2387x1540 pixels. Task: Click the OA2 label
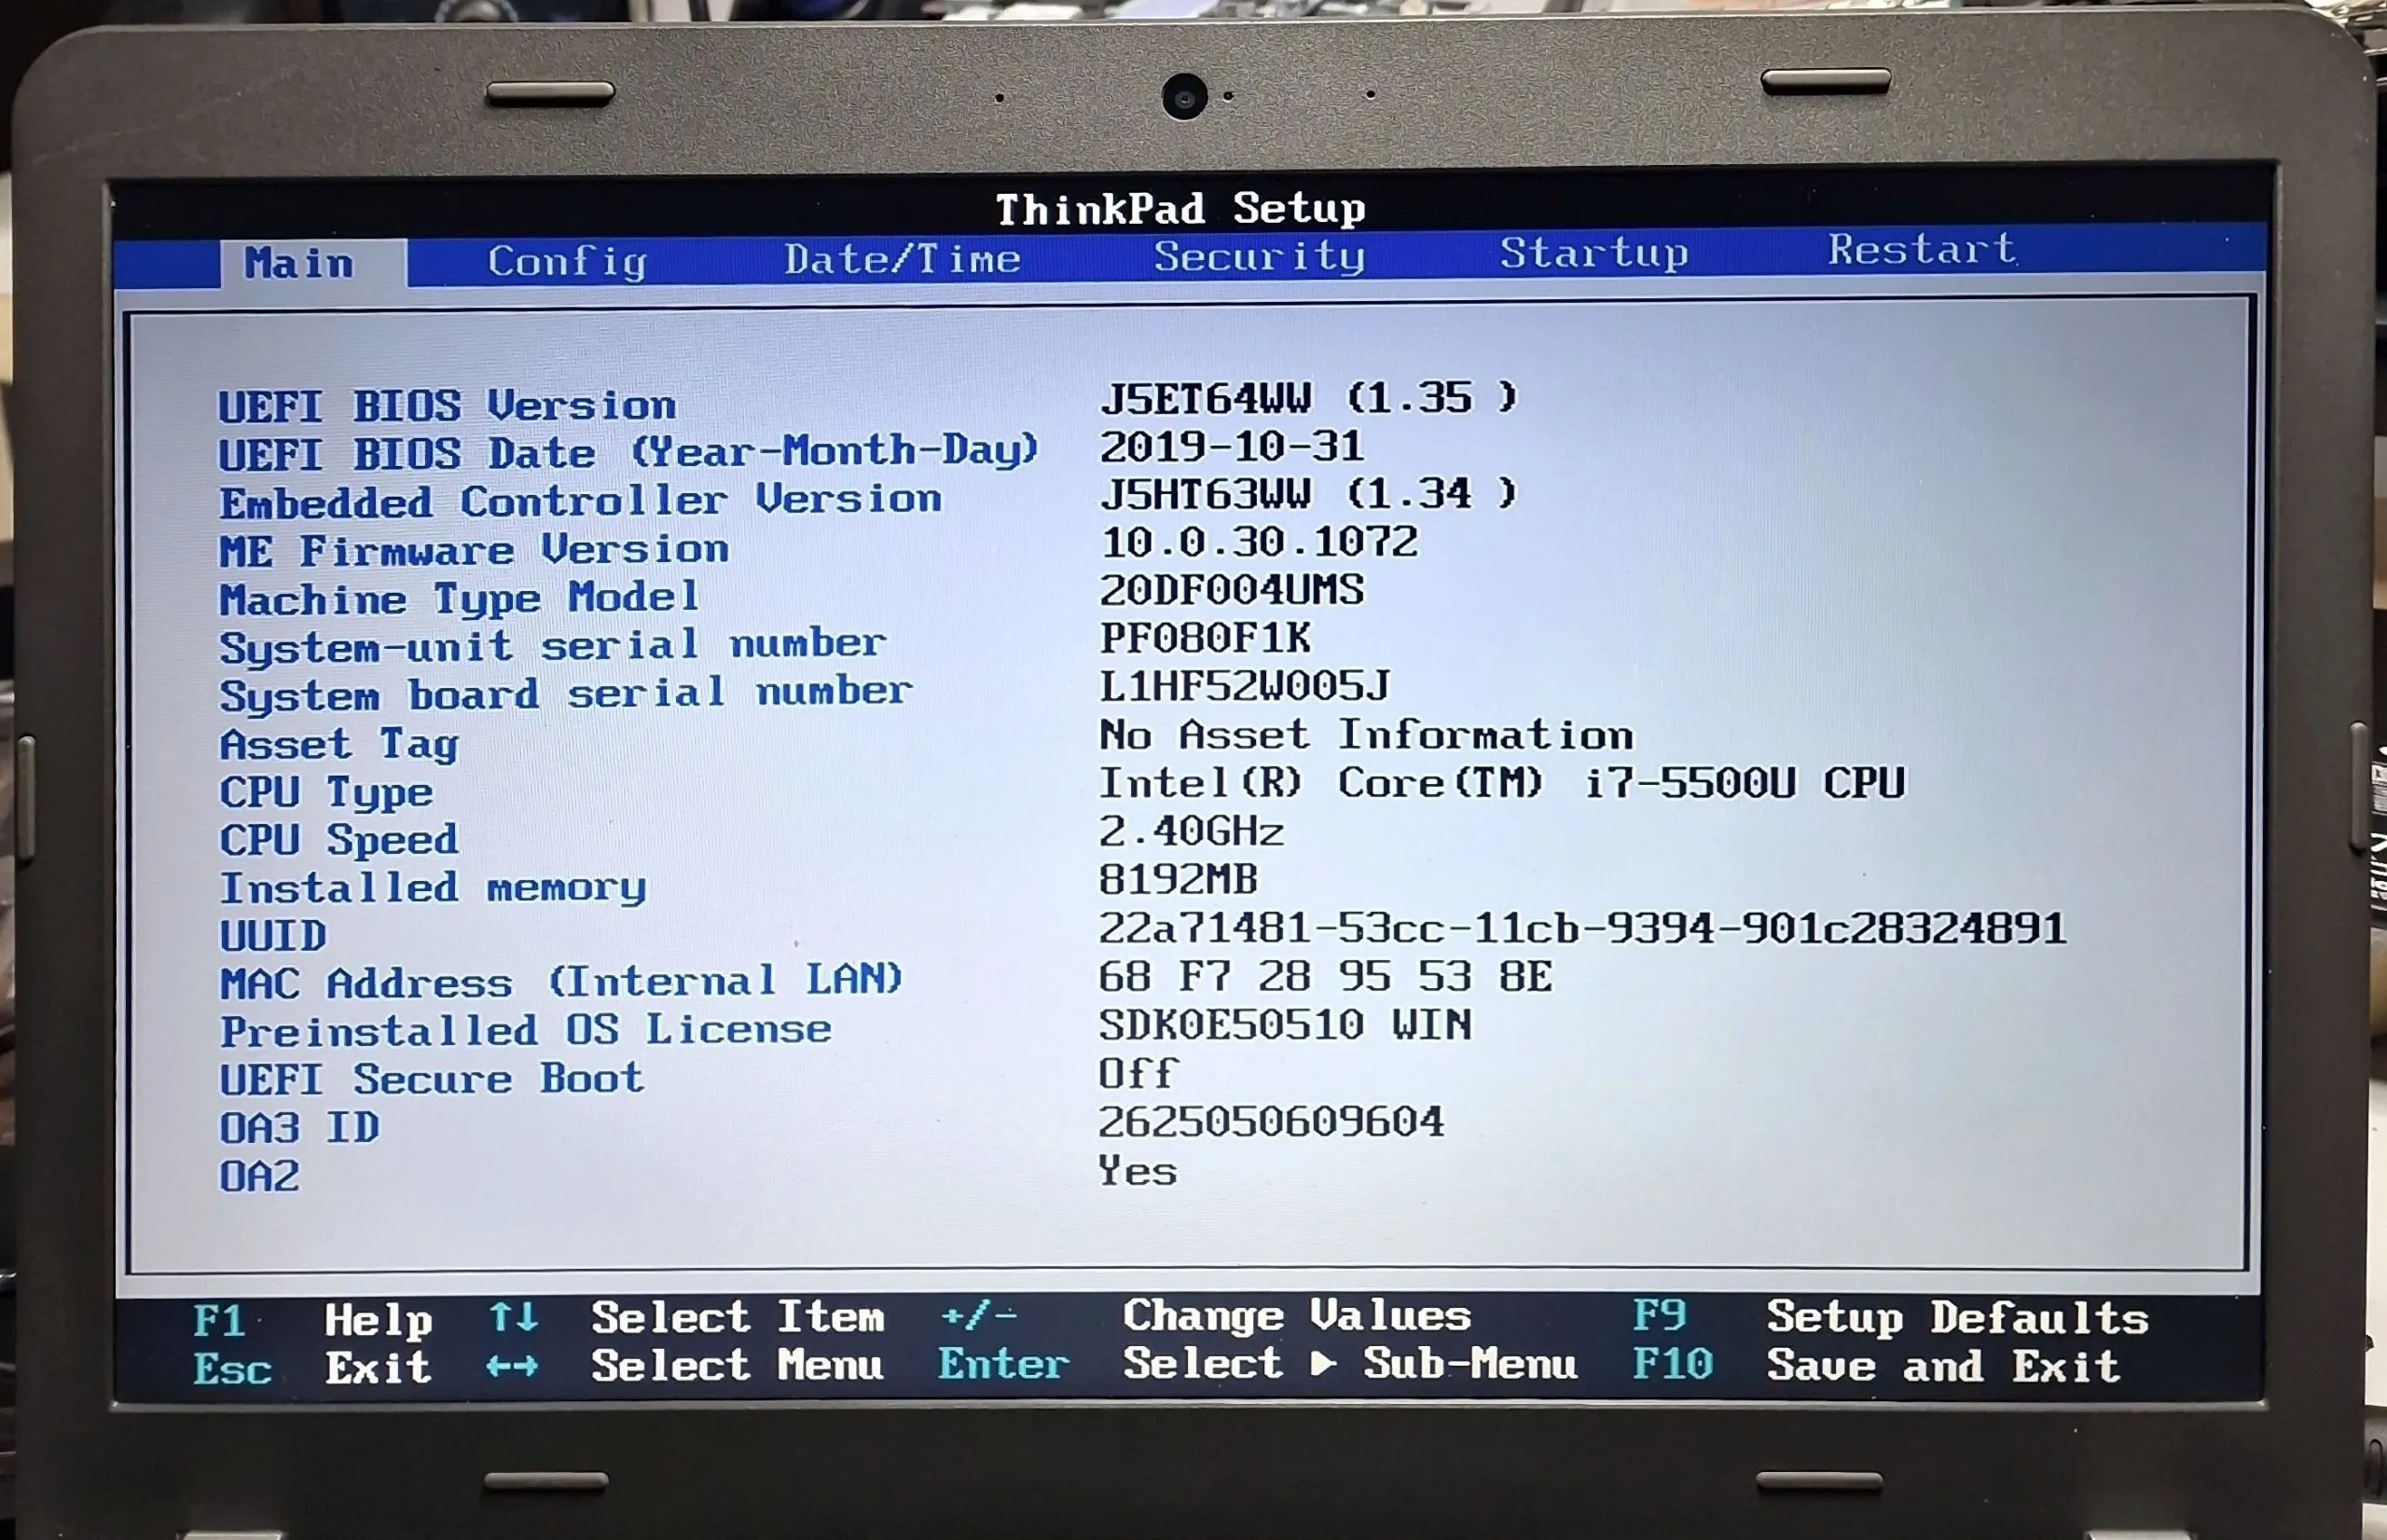point(260,1176)
